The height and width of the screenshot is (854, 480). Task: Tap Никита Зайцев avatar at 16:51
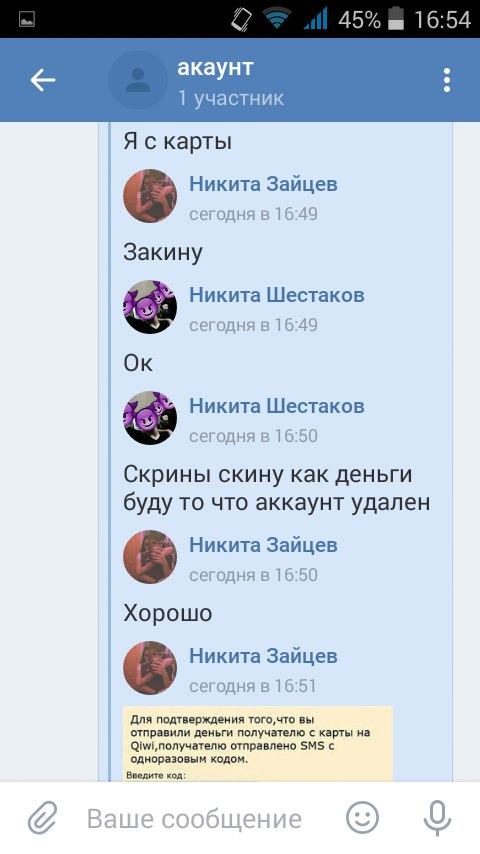(x=150, y=668)
